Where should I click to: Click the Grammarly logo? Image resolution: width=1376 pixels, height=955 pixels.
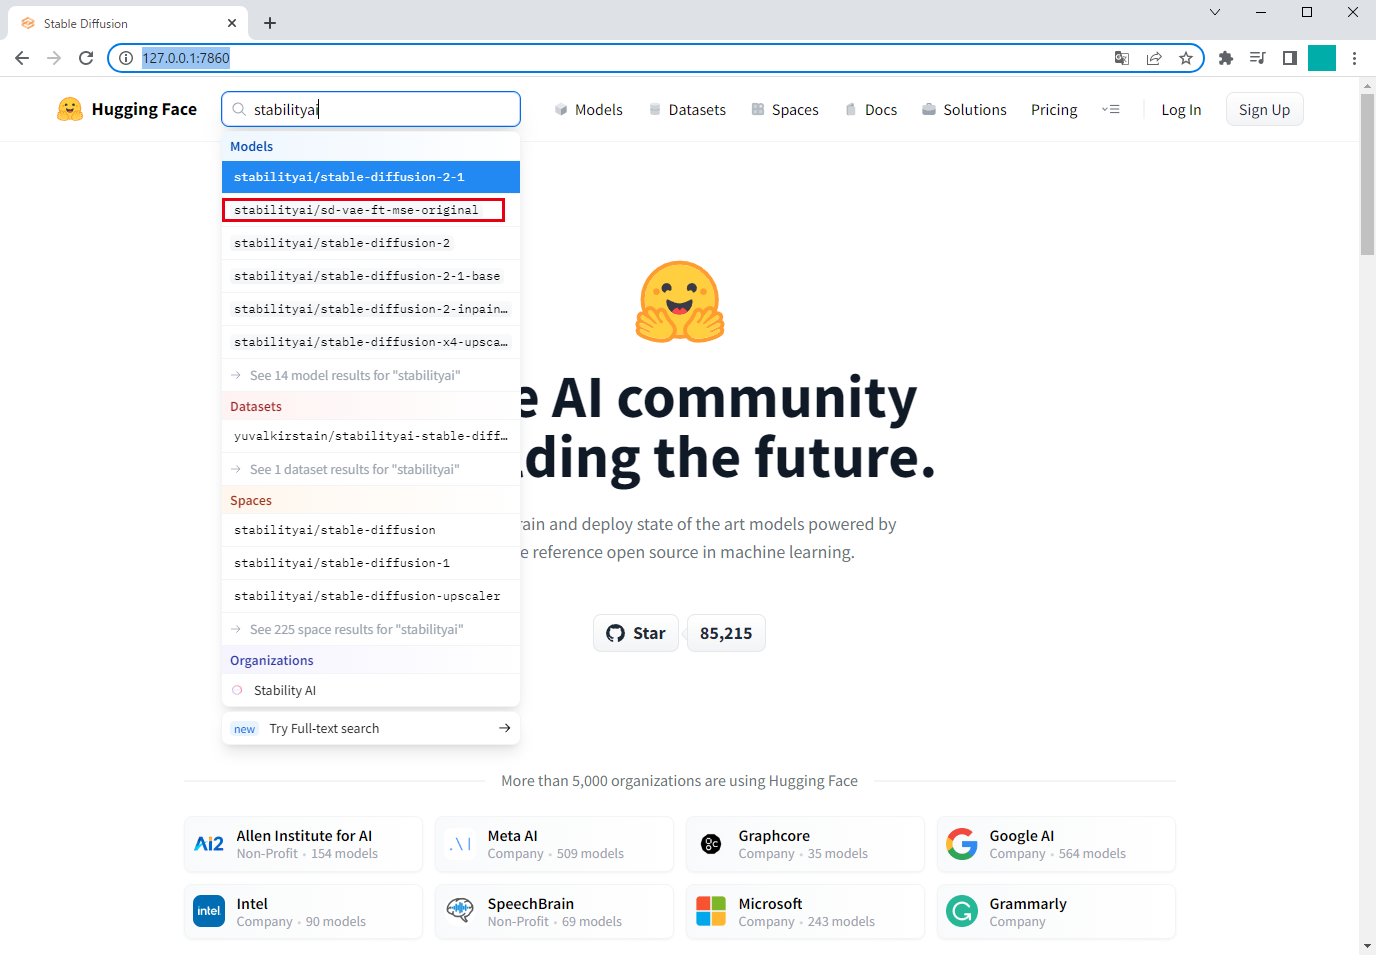click(962, 911)
